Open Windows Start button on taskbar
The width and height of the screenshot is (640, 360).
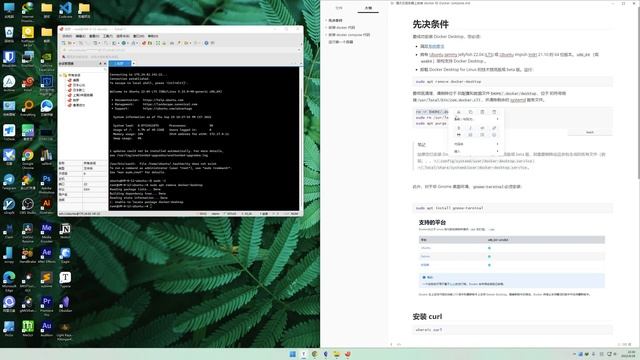(x=293, y=354)
